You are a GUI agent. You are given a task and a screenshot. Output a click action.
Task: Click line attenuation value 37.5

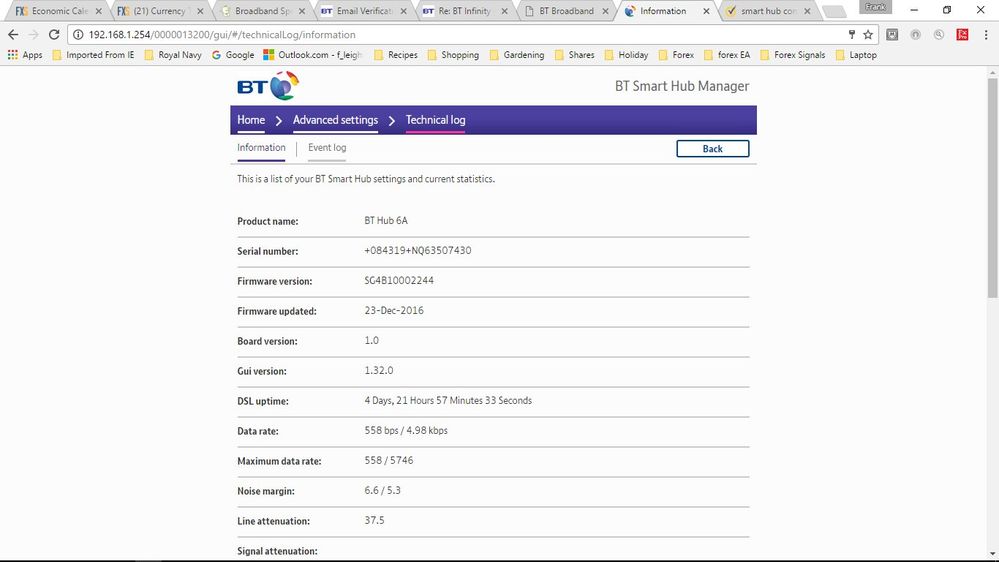click(374, 520)
